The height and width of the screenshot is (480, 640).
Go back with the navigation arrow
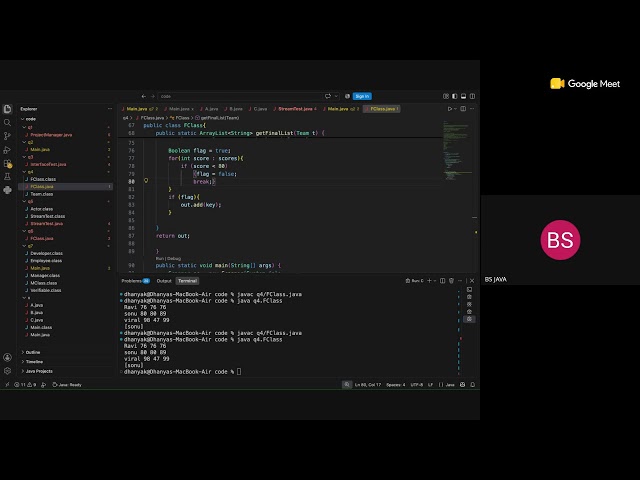coord(144,96)
